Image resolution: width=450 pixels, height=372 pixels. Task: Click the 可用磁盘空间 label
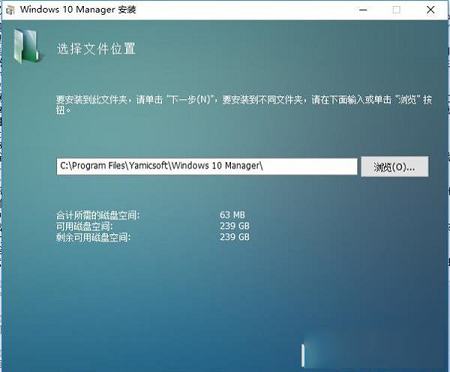click(x=84, y=227)
